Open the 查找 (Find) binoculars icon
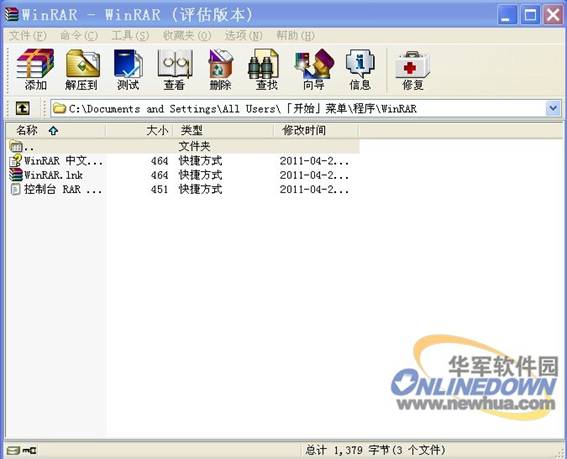Viewport: 567px width, 459px height. pyautogui.click(x=266, y=69)
